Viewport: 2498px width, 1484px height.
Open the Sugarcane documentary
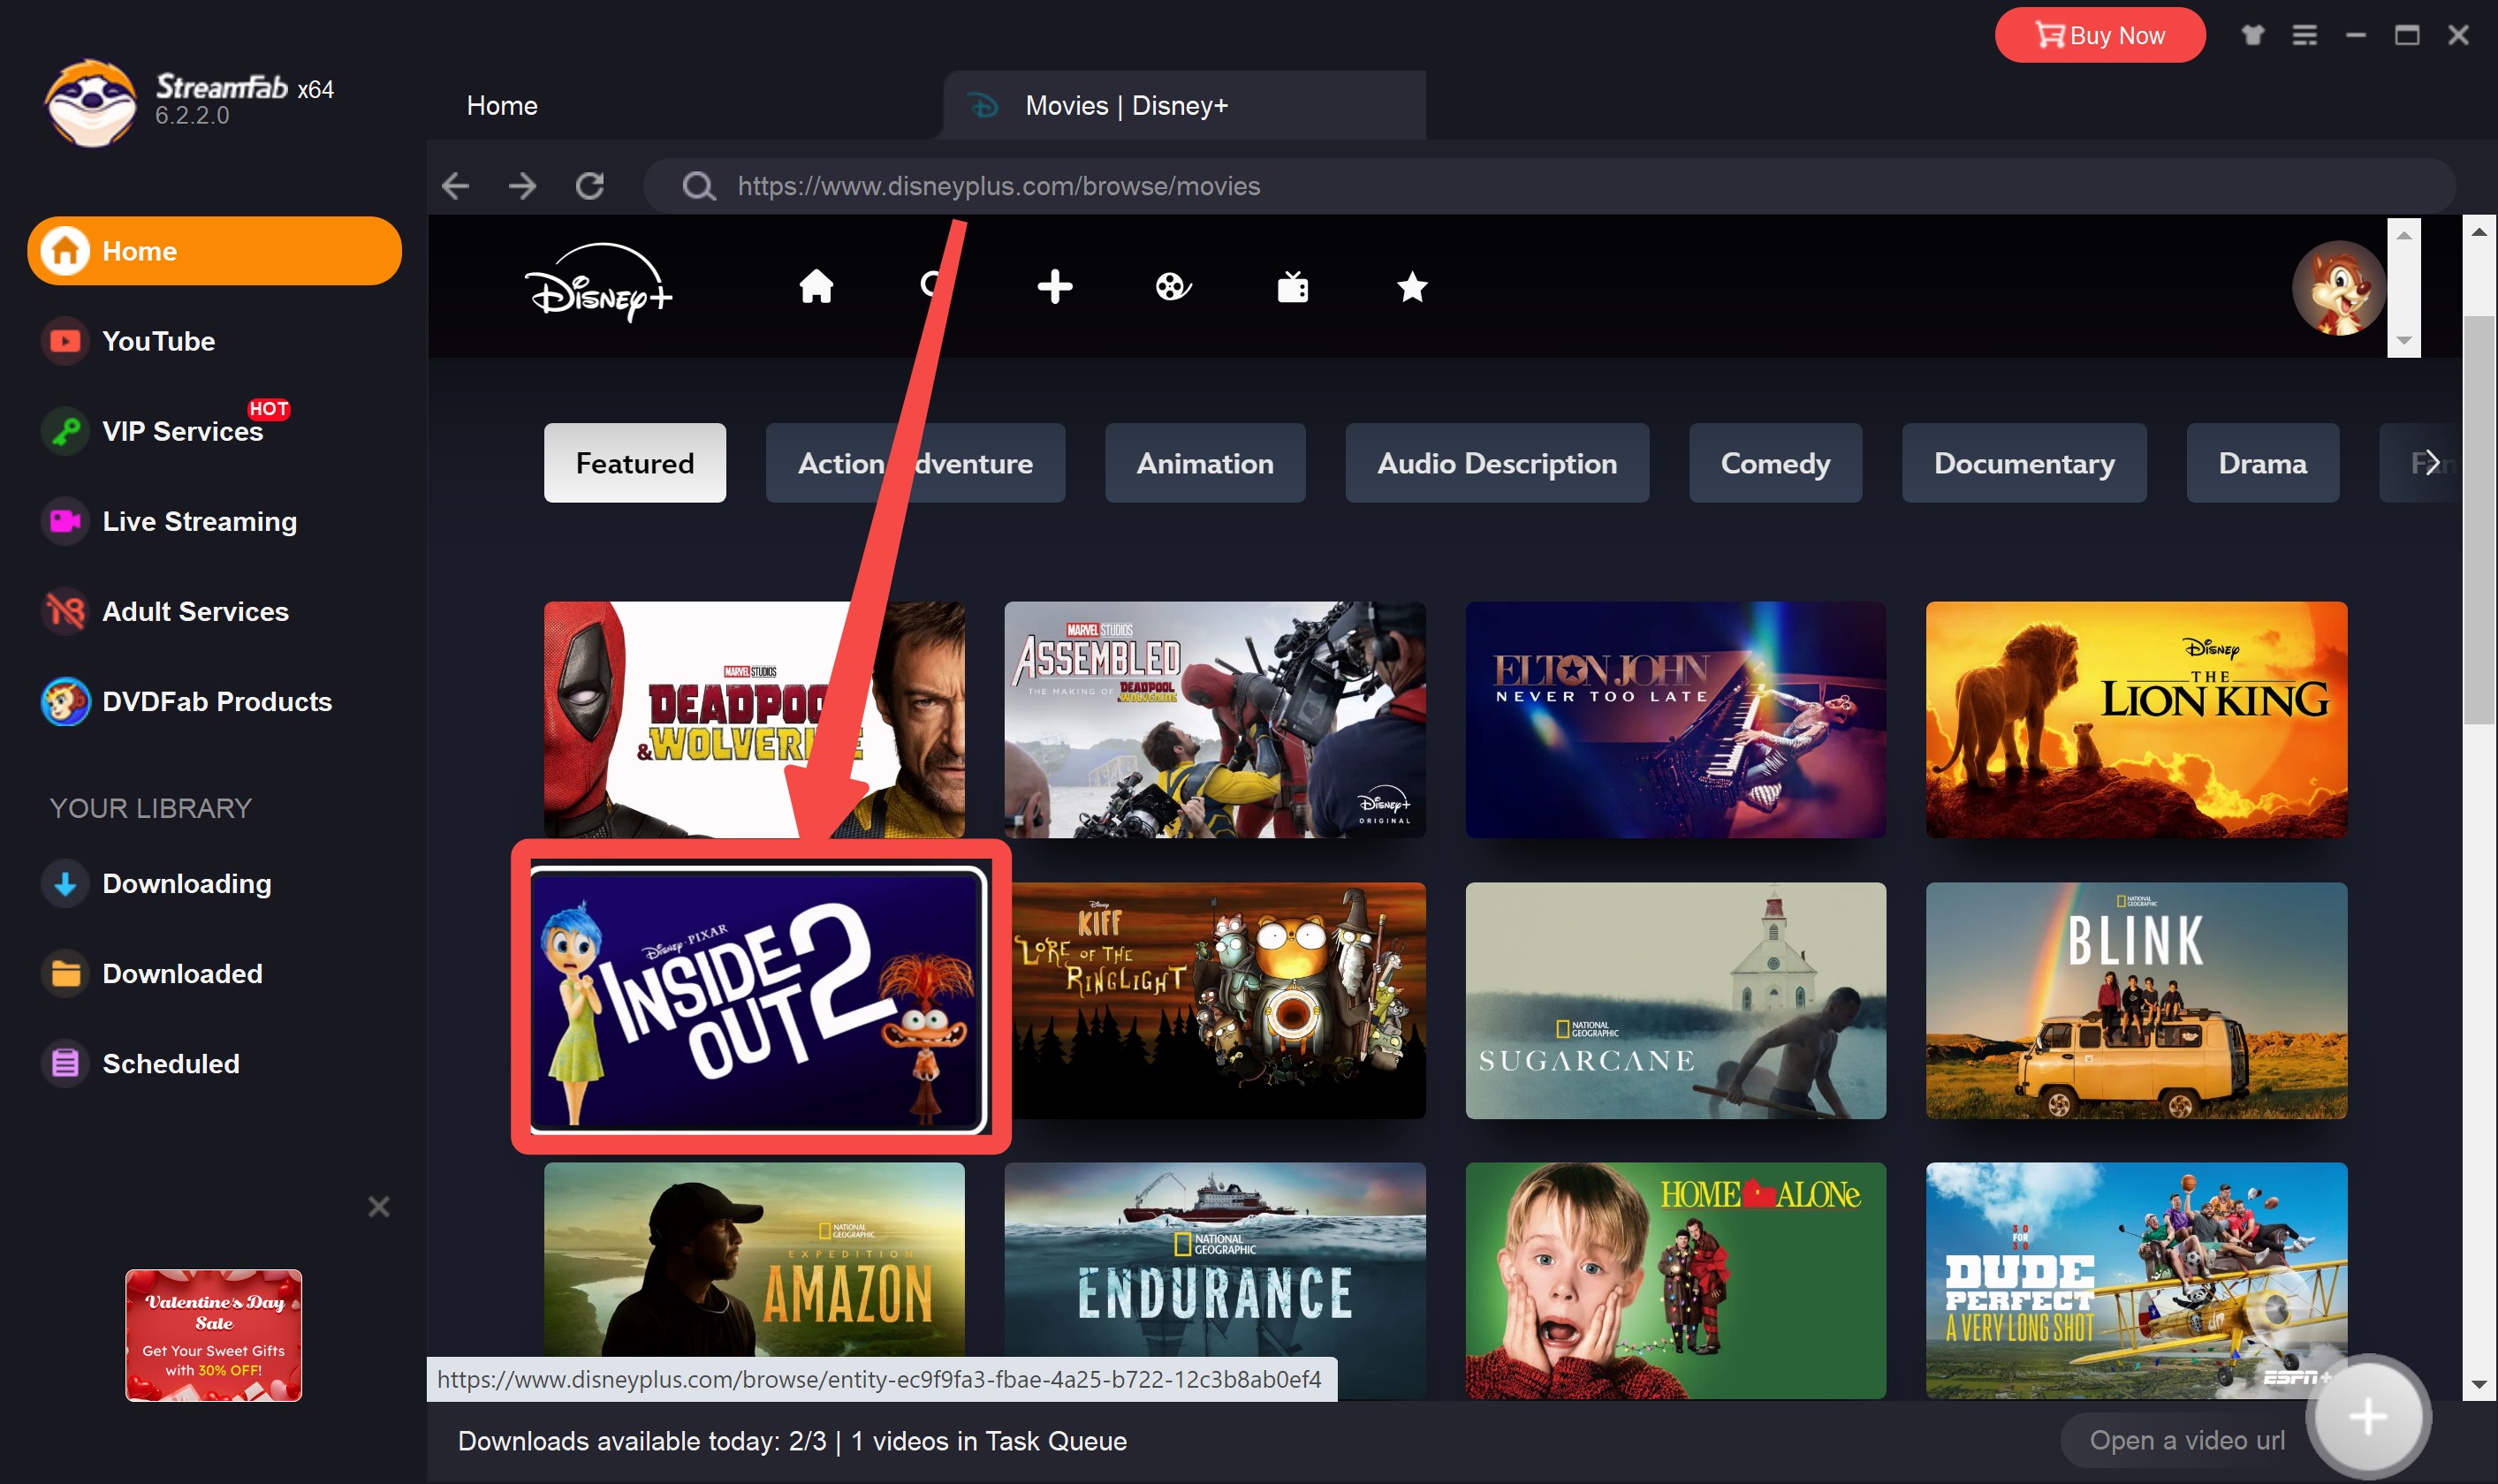pos(1676,1000)
